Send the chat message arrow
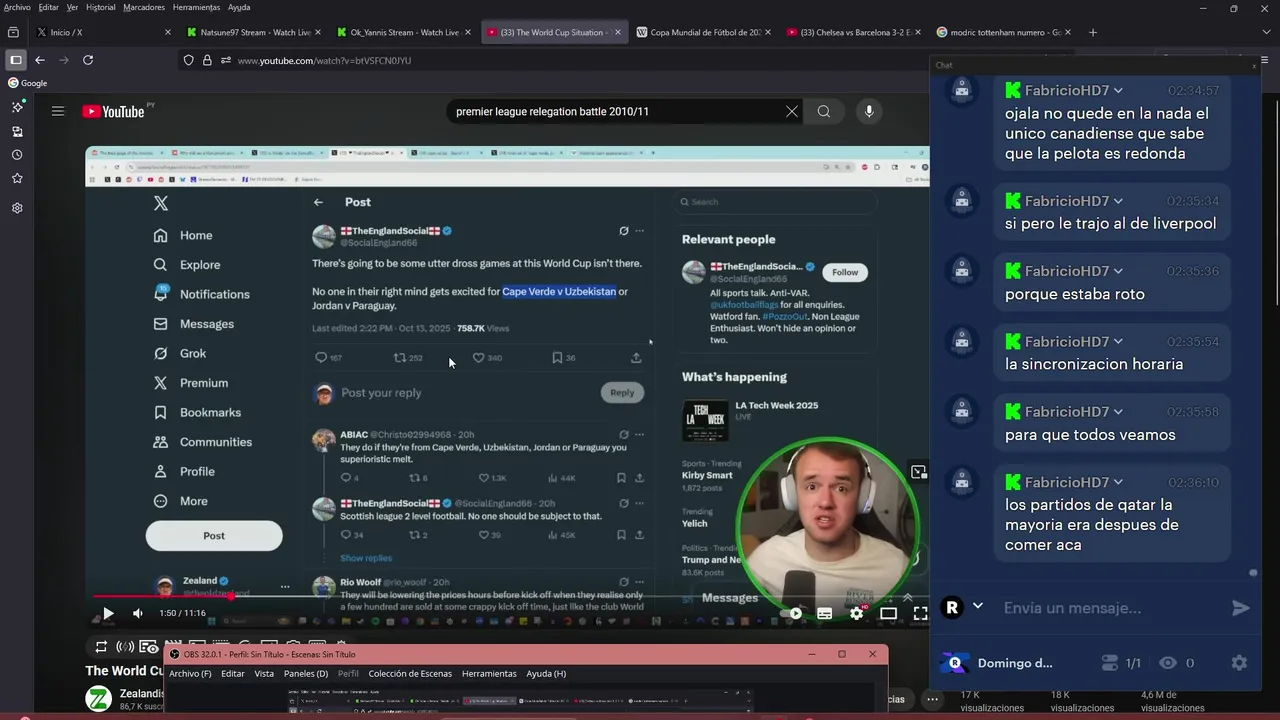1280x720 pixels. (x=1240, y=608)
